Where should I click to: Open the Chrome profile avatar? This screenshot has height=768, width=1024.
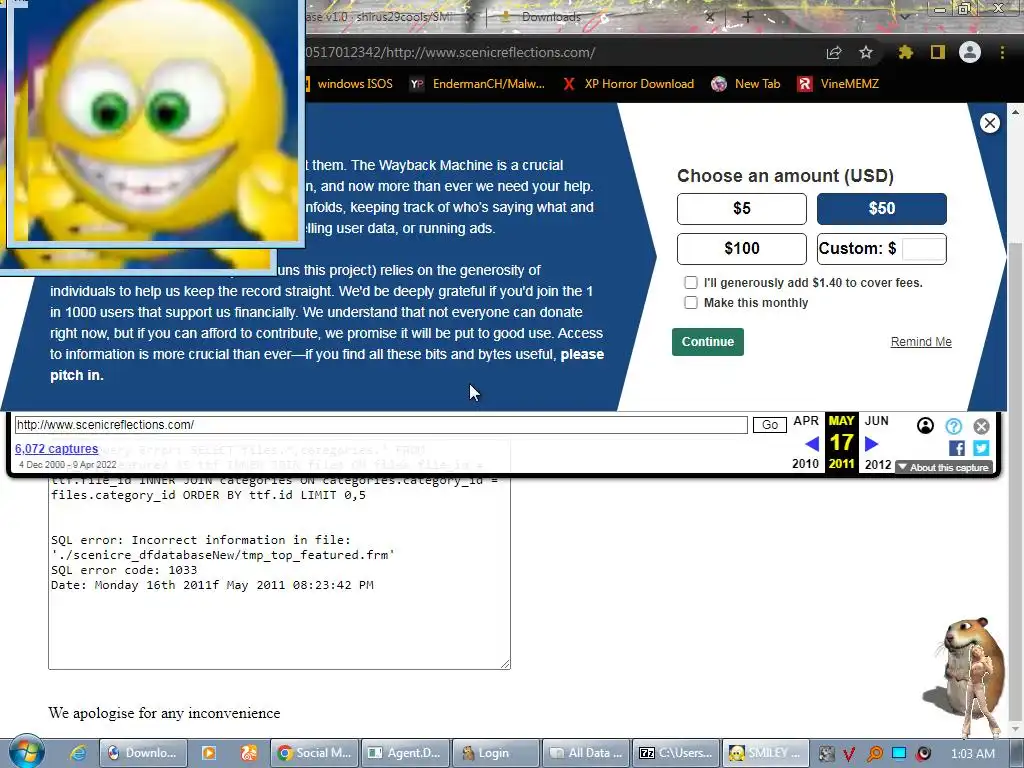(x=970, y=52)
